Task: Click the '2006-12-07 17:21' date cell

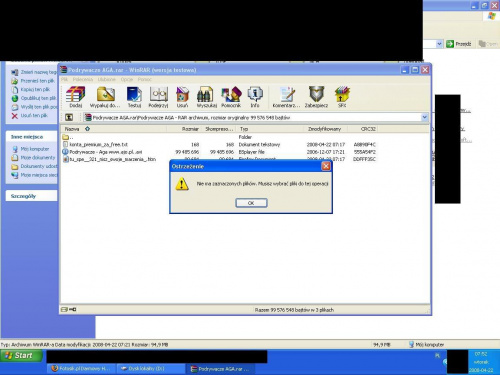Action: (326, 152)
